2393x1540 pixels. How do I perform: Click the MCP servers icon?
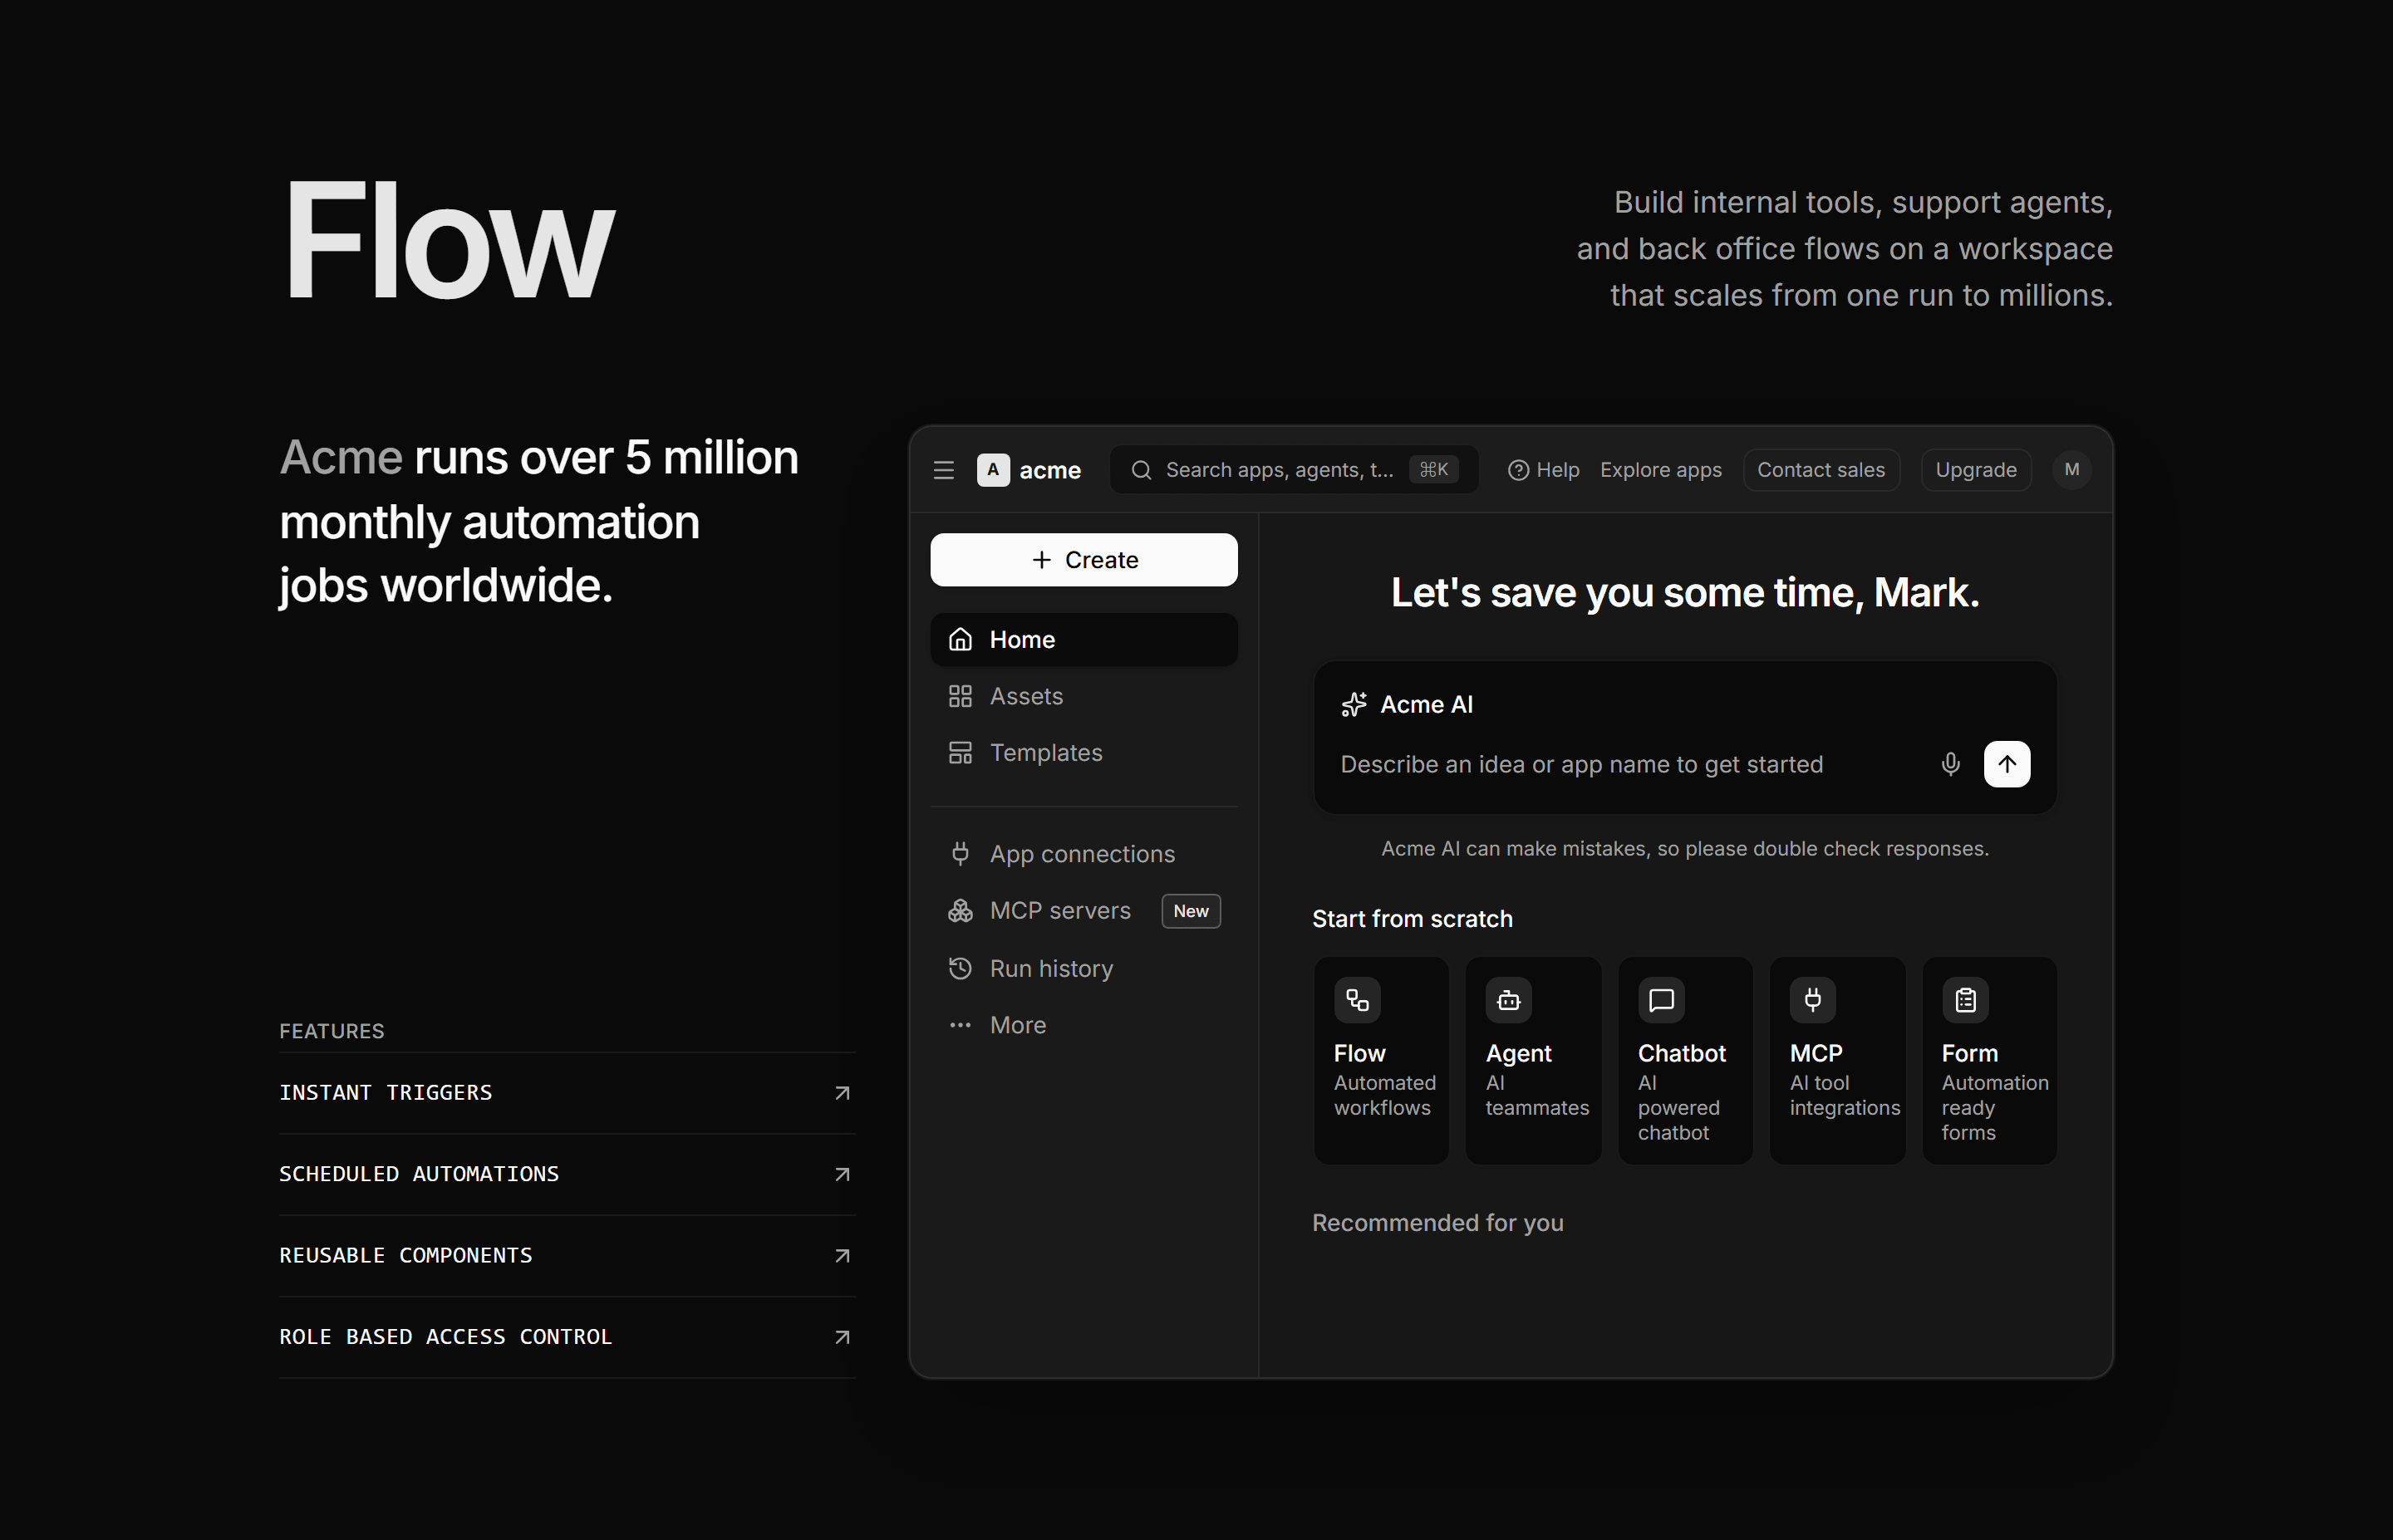point(960,911)
